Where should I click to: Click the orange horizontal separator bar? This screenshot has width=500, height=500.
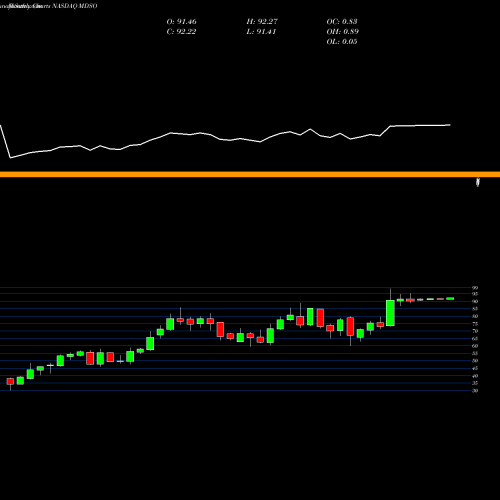(250, 174)
